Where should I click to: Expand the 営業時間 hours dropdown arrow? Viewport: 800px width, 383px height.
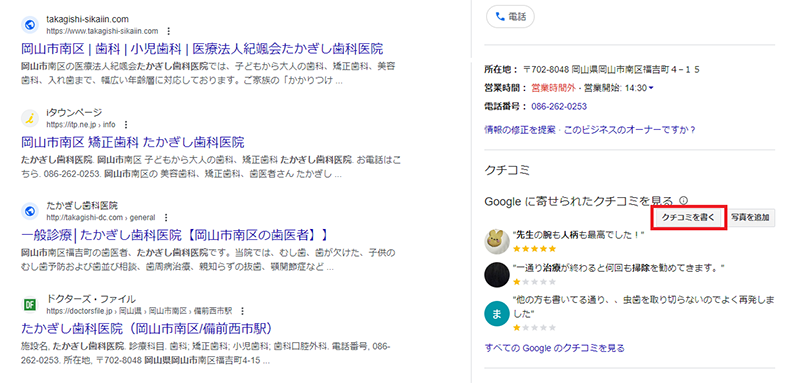pos(651,88)
